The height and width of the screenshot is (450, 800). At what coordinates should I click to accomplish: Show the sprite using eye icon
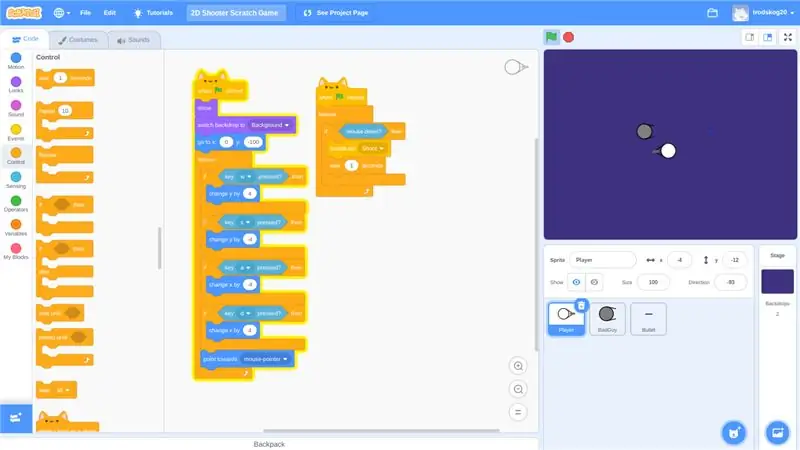[576, 282]
